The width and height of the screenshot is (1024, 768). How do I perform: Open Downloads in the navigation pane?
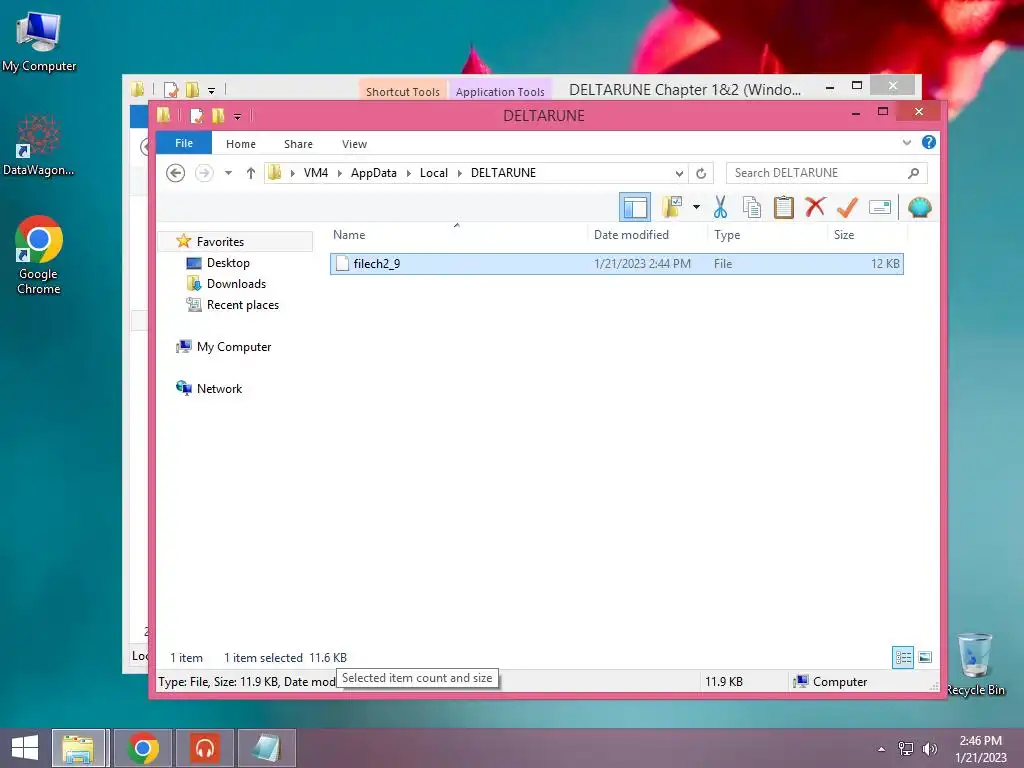click(x=236, y=283)
